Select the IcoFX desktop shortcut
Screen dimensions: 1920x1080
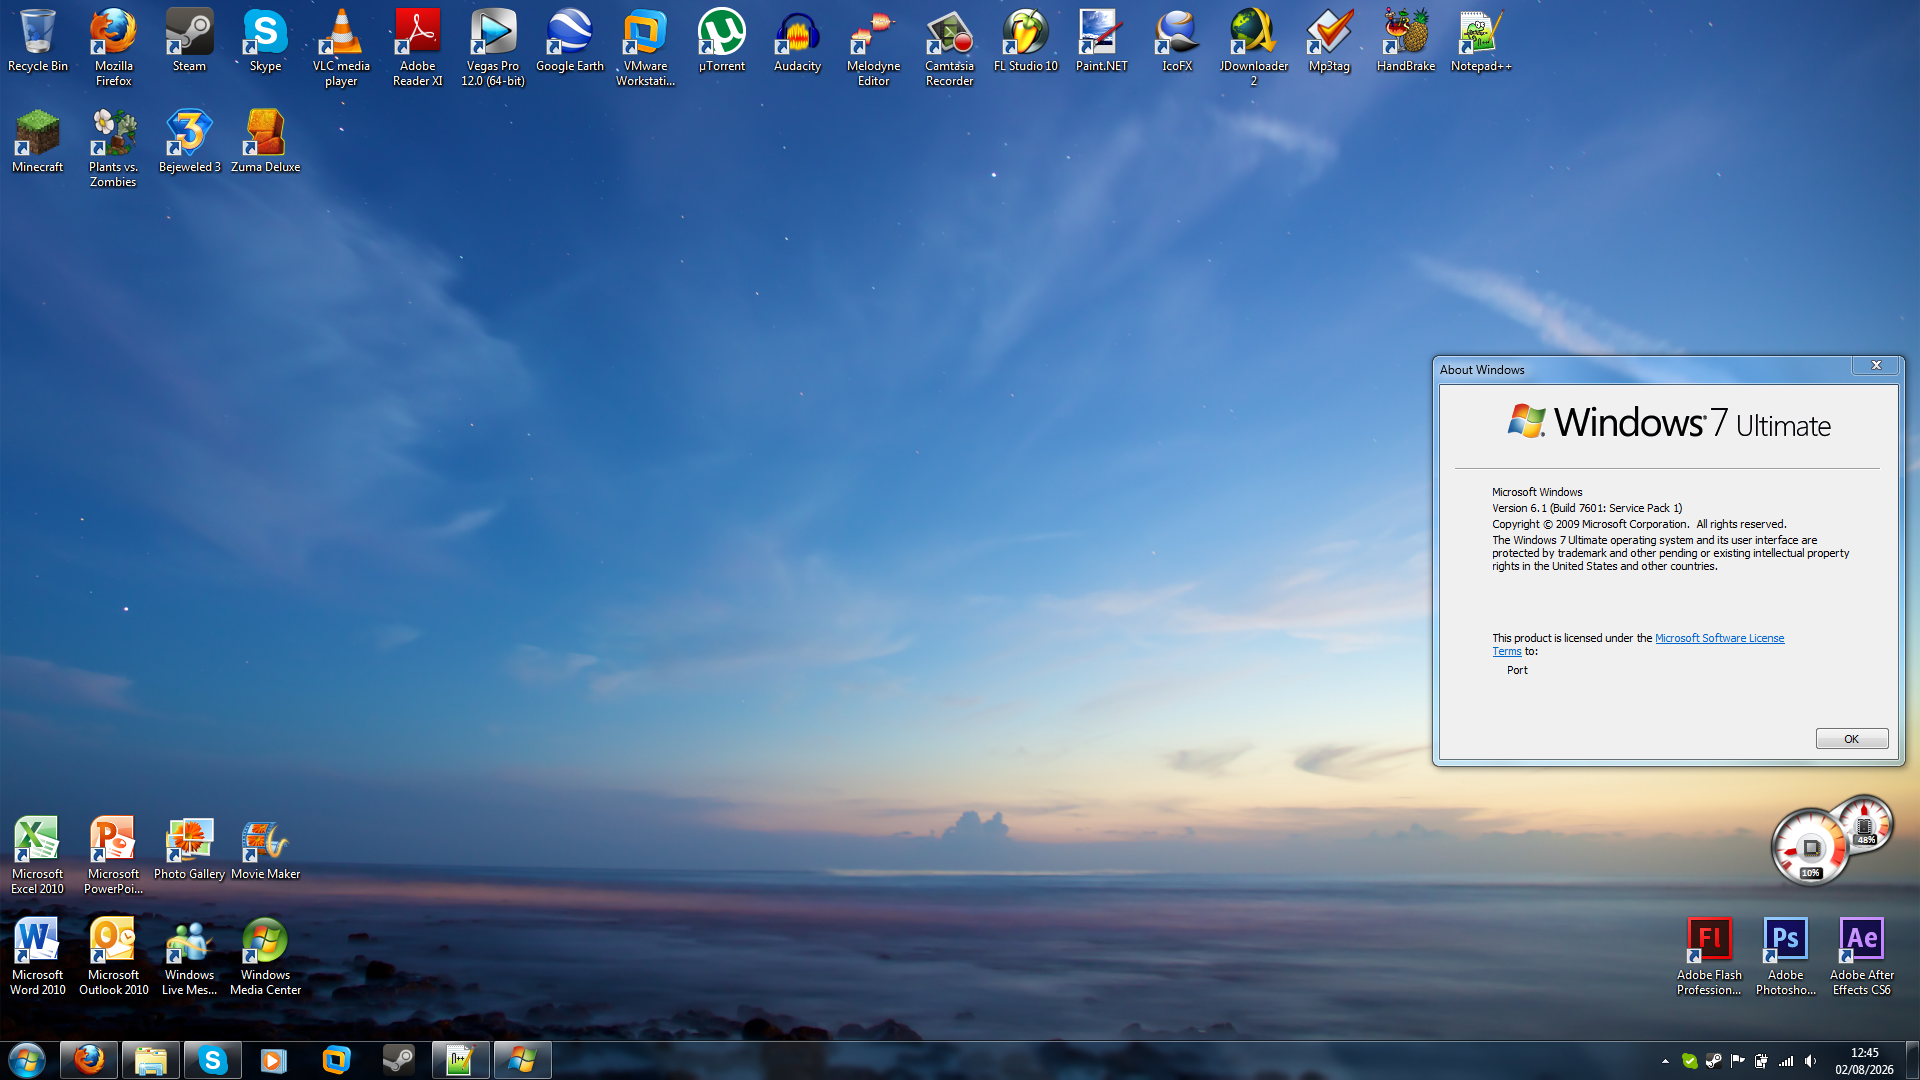(x=1178, y=42)
